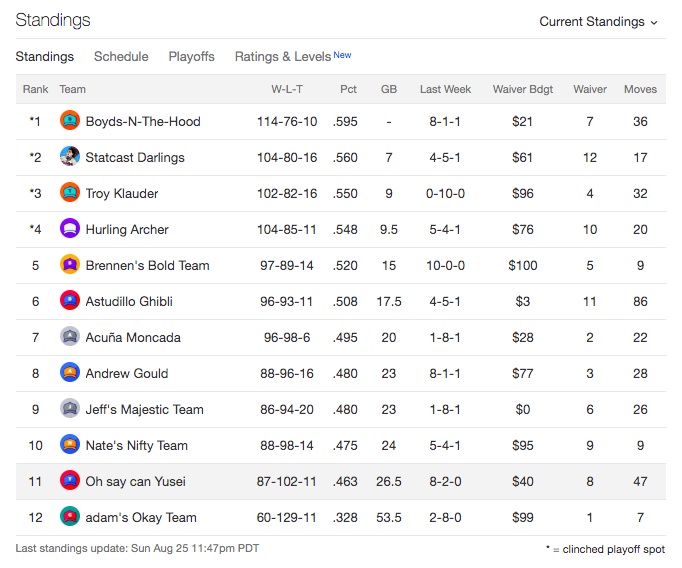
Task: Select Acuña Moncada gray avatar icon
Action: 70,337
